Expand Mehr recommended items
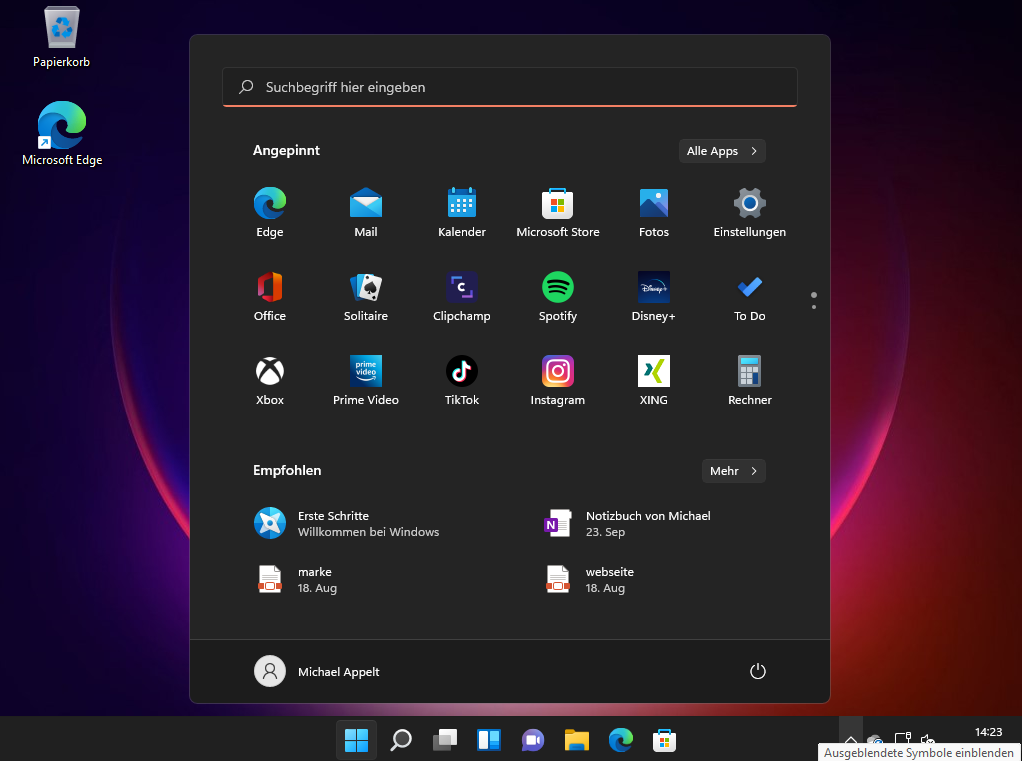 pos(733,471)
